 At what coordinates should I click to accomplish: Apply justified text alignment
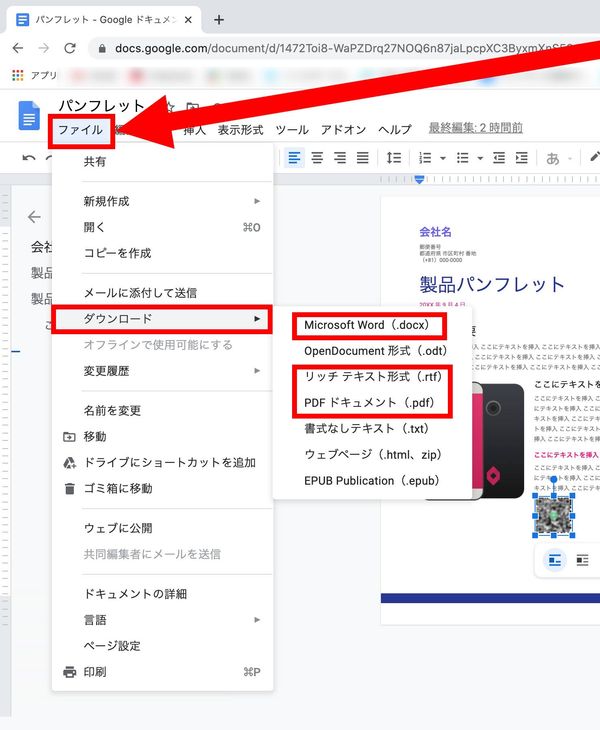tap(363, 158)
